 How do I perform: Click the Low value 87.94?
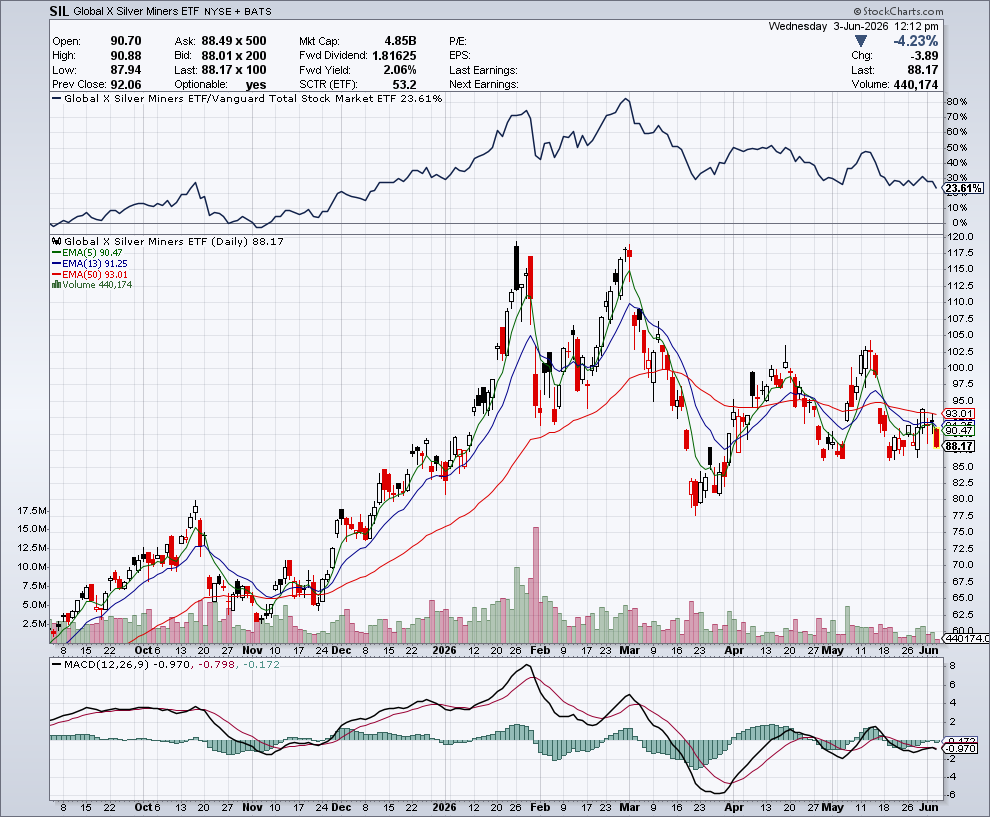tap(126, 70)
